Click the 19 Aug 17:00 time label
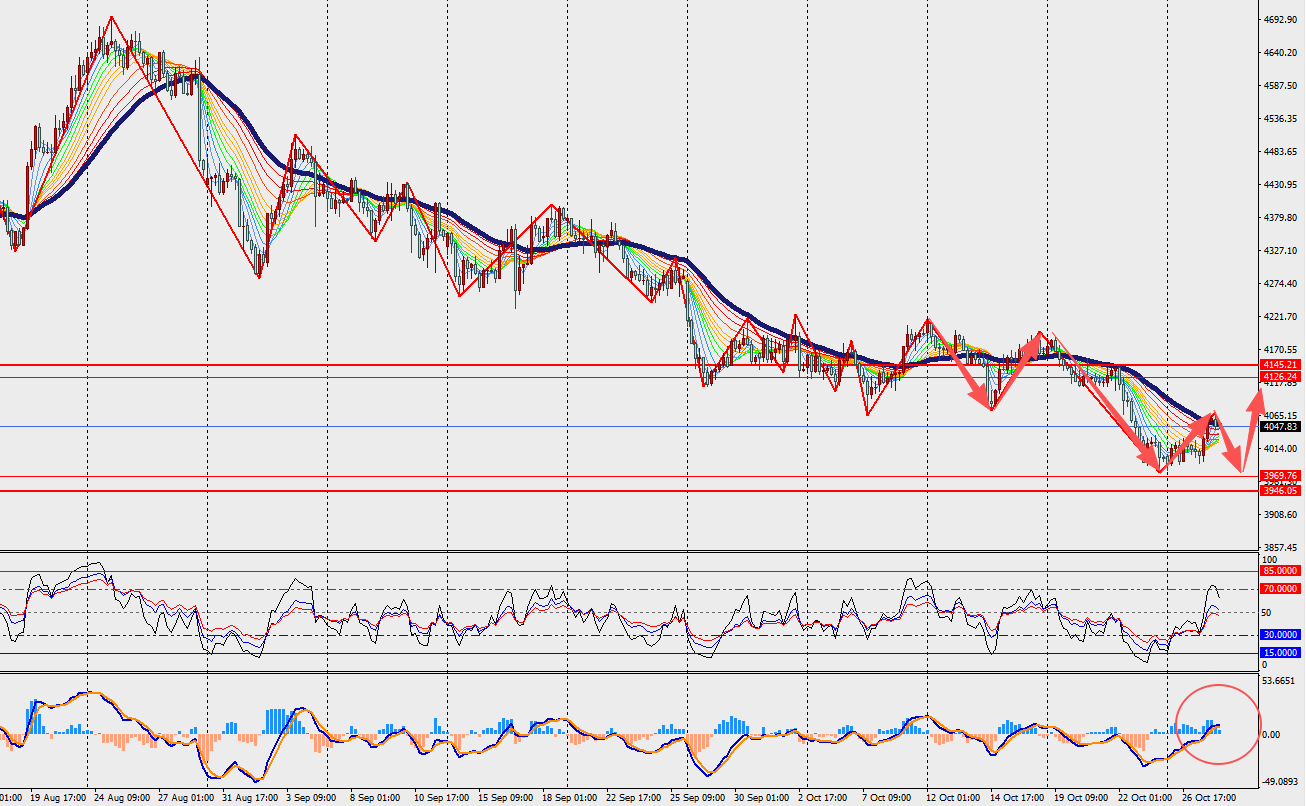This screenshot has width=1306, height=806. [x=56, y=798]
